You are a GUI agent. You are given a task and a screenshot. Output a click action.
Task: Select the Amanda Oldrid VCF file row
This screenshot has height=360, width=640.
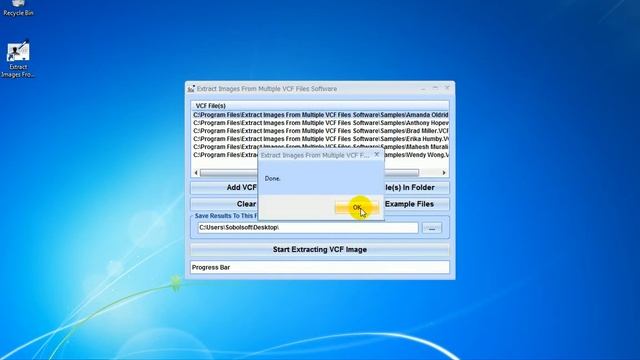point(320,115)
